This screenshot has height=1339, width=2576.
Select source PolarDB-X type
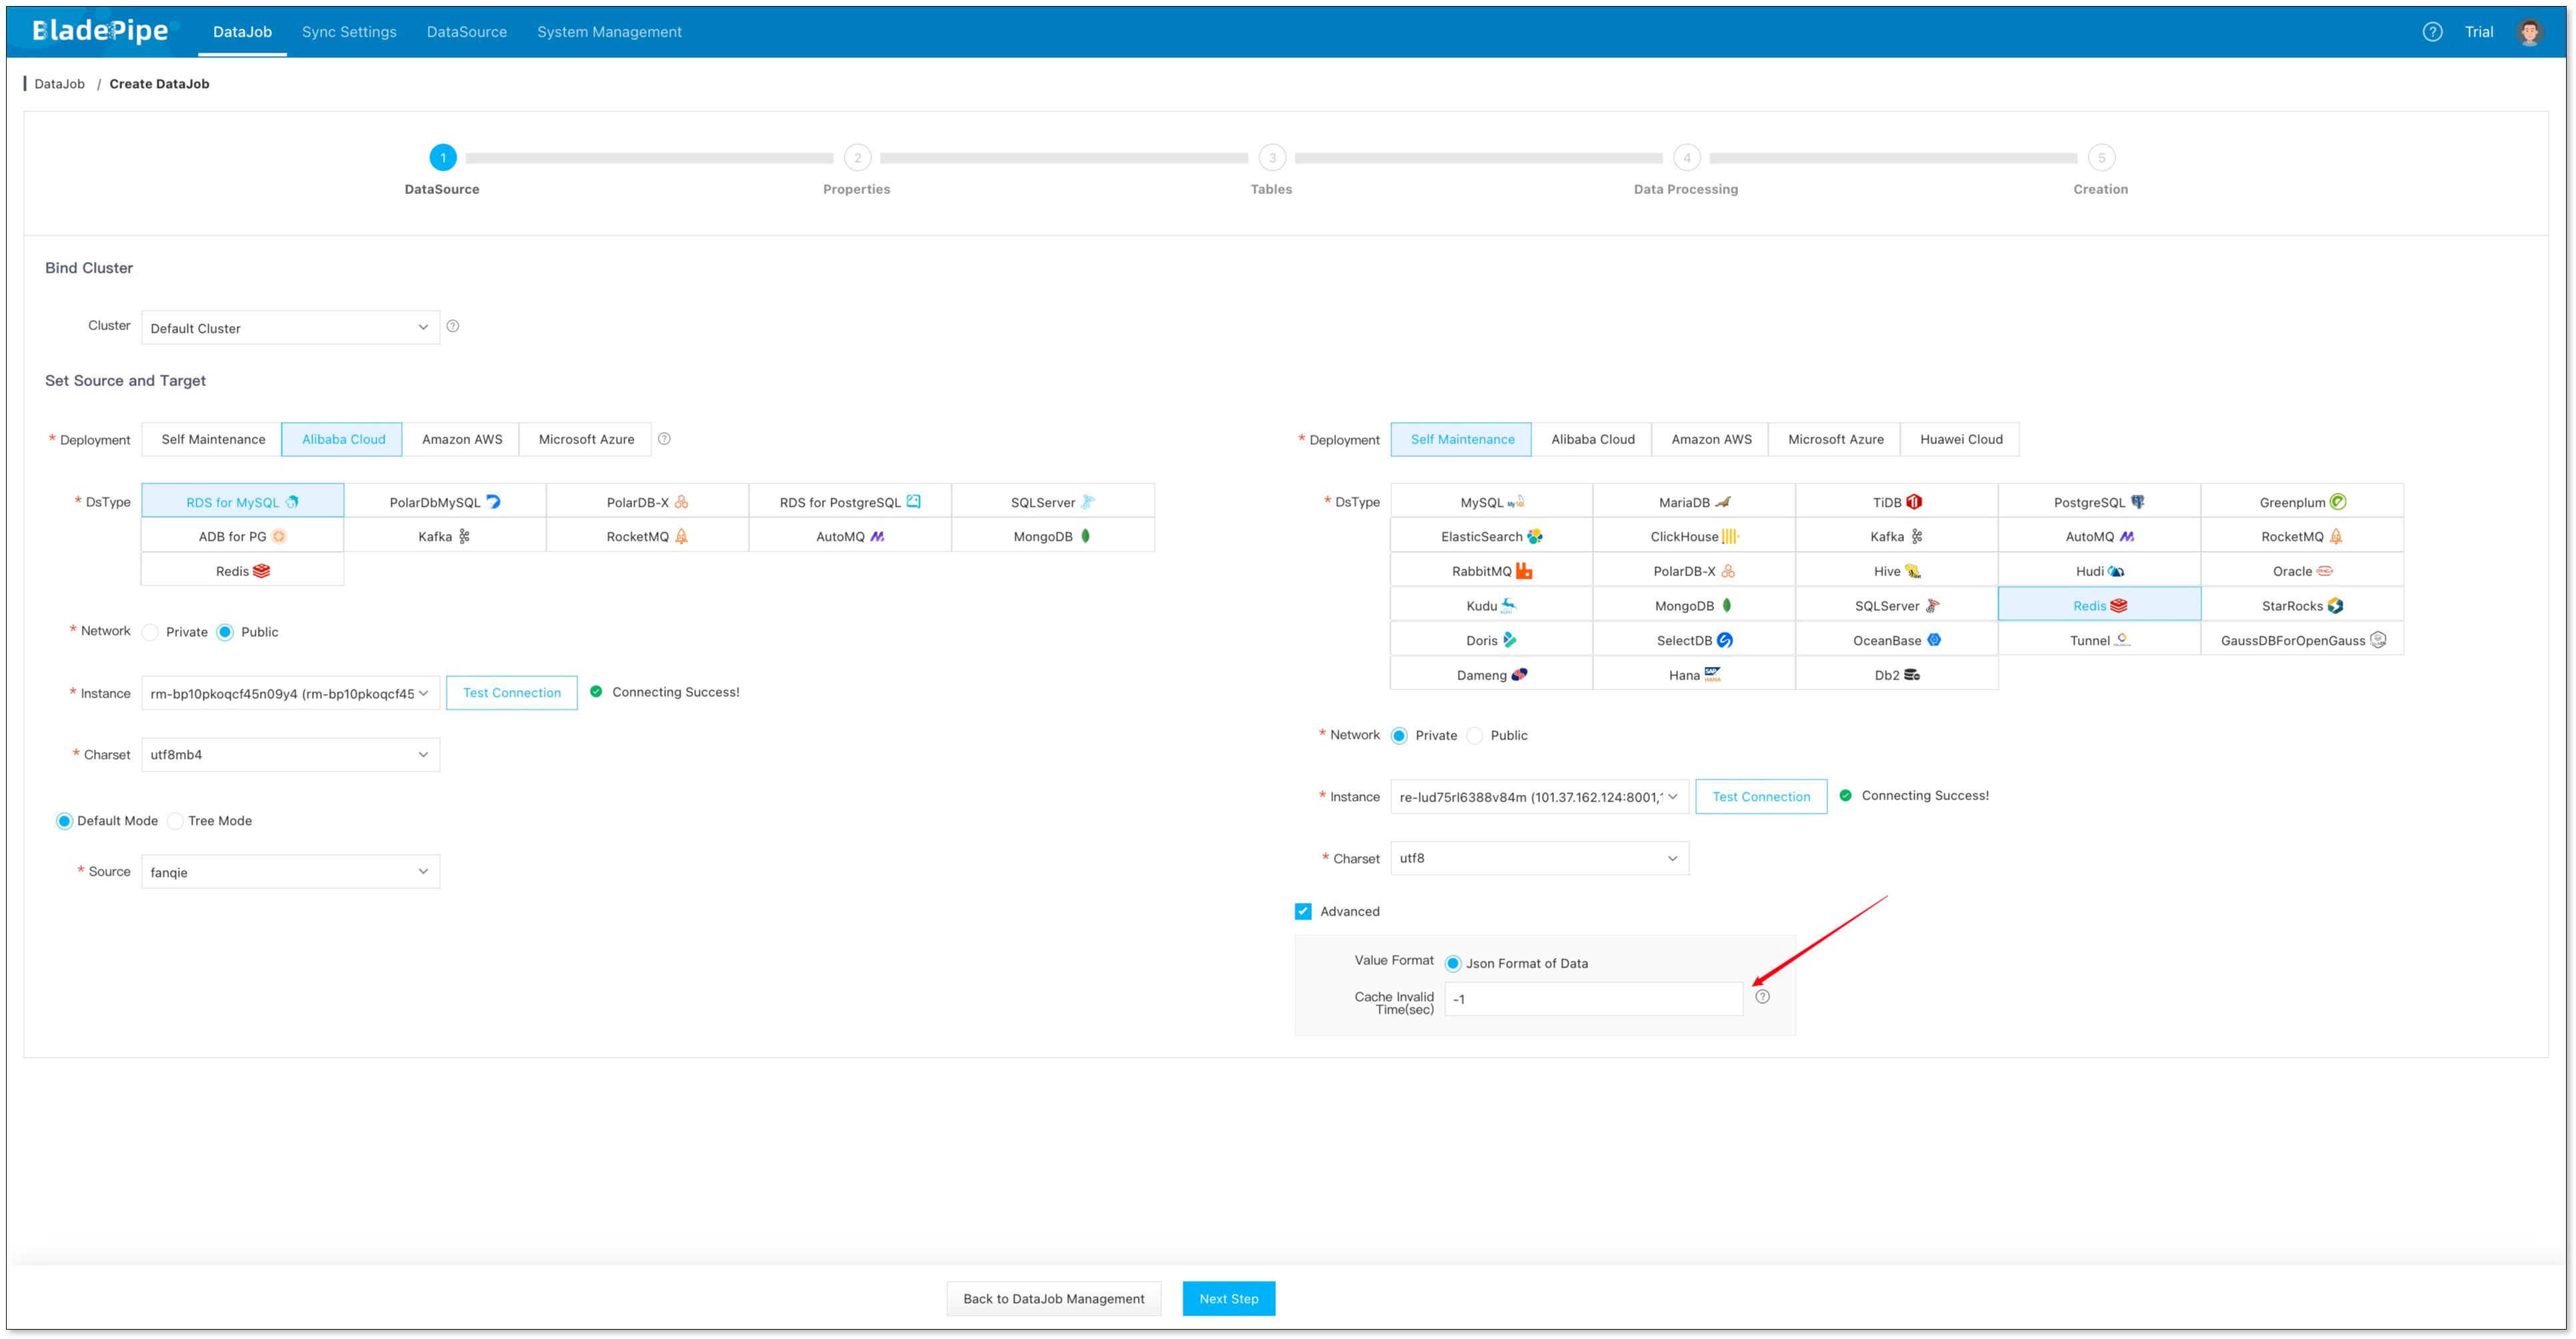coord(648,502)
